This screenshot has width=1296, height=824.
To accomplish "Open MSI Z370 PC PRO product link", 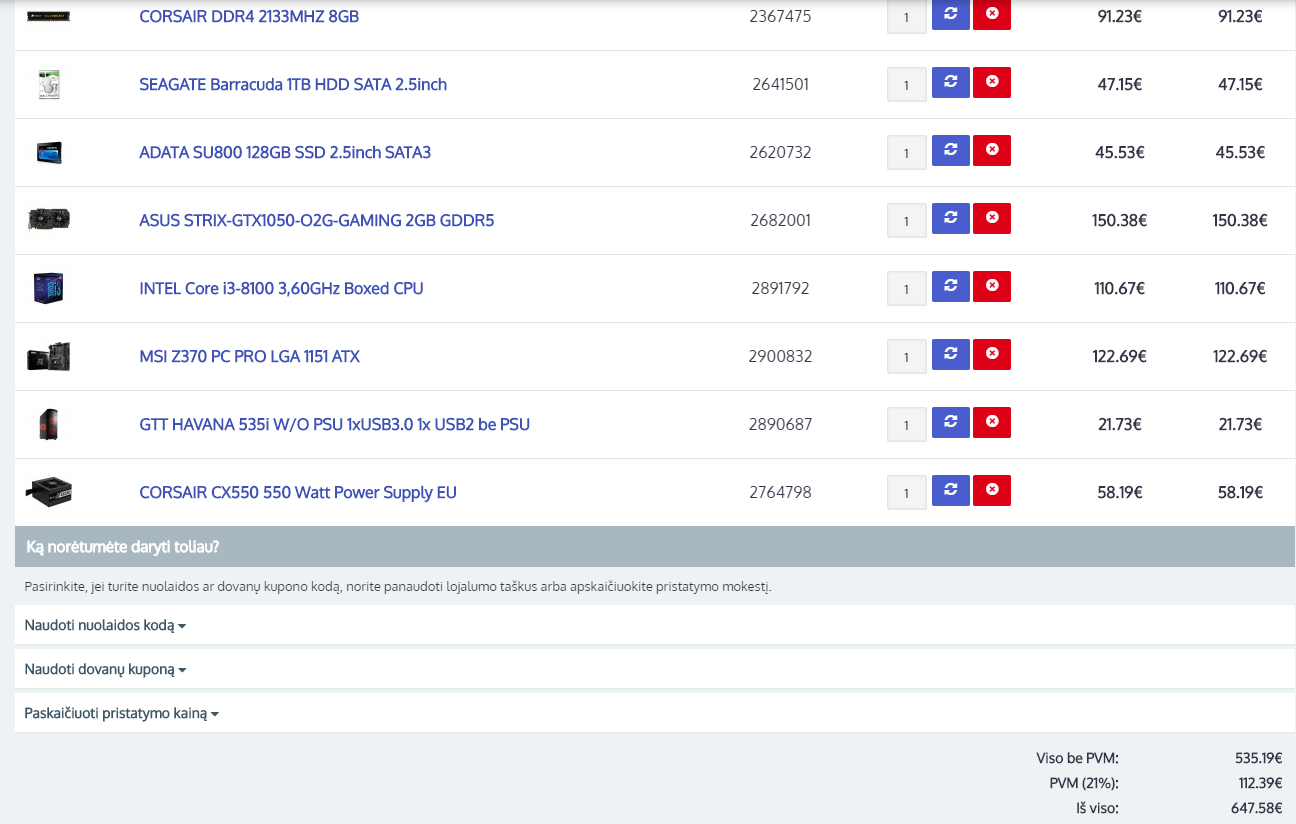I will click(249, 356).
